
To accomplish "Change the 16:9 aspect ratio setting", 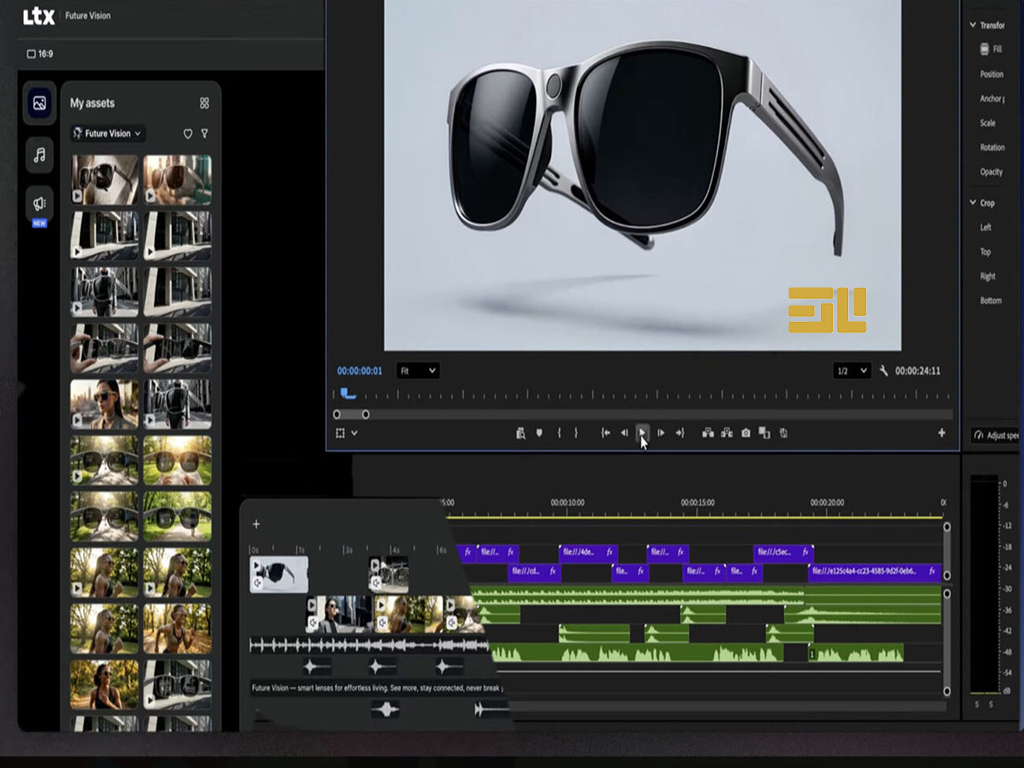I will [x=40, y=54].
